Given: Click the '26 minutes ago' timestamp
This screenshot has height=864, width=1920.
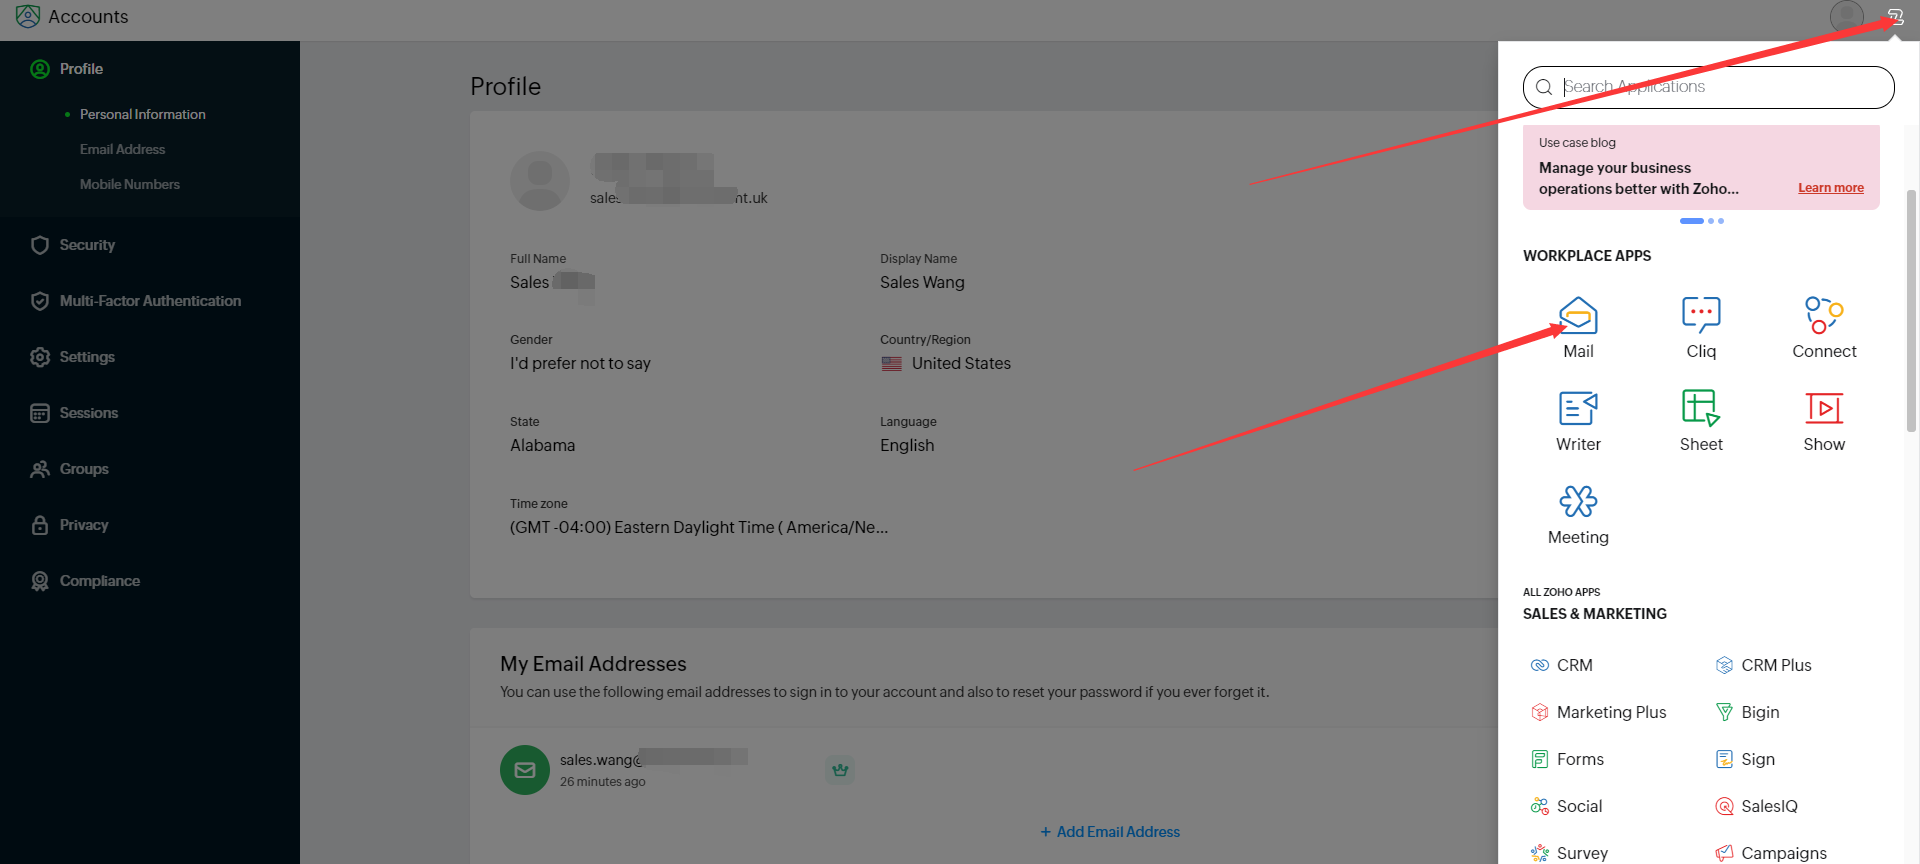Looking at the screenshot, I should coord(603,782).
